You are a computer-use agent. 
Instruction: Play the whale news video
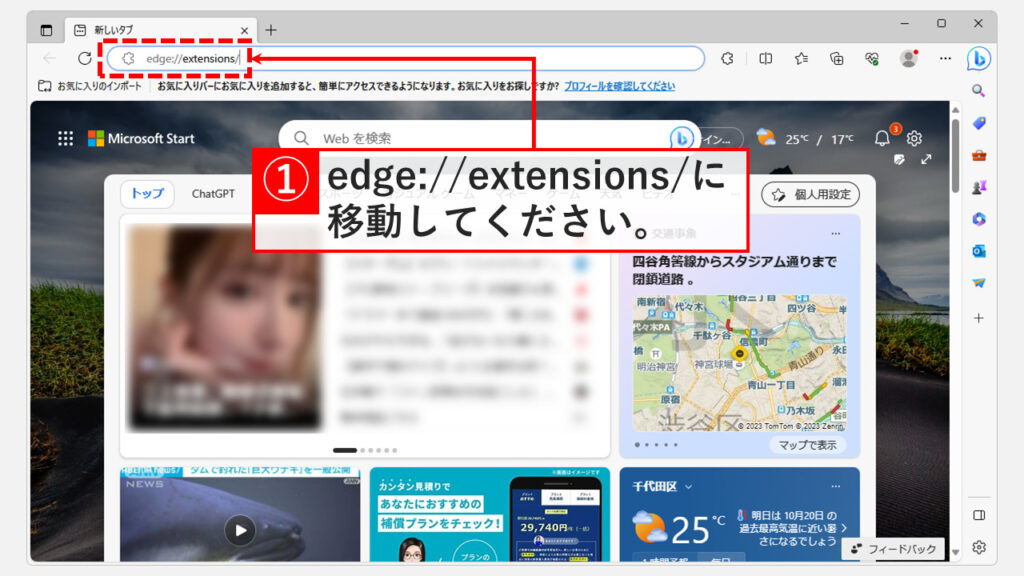(x=240, y=530)
